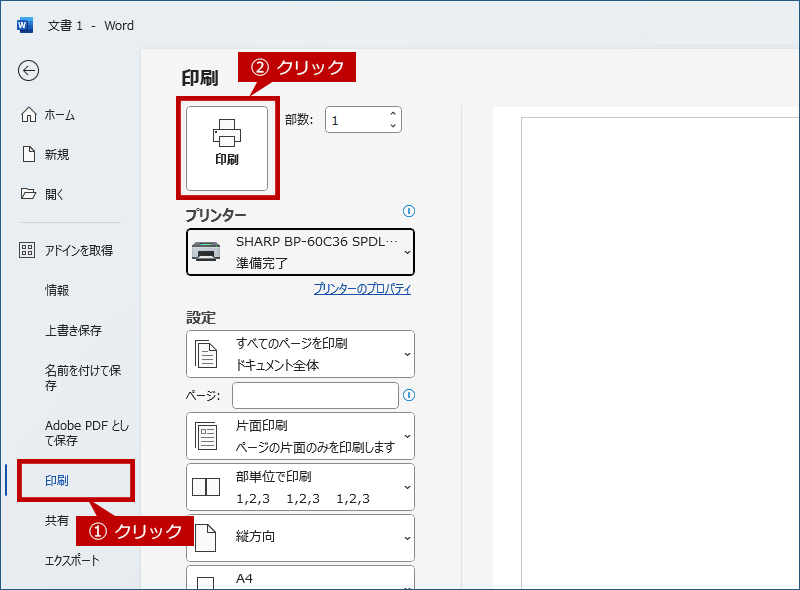The height and width of the screenshot is (590, 800).
Task: Open the 縦方向 orientation dropdown
Action: 300,537
